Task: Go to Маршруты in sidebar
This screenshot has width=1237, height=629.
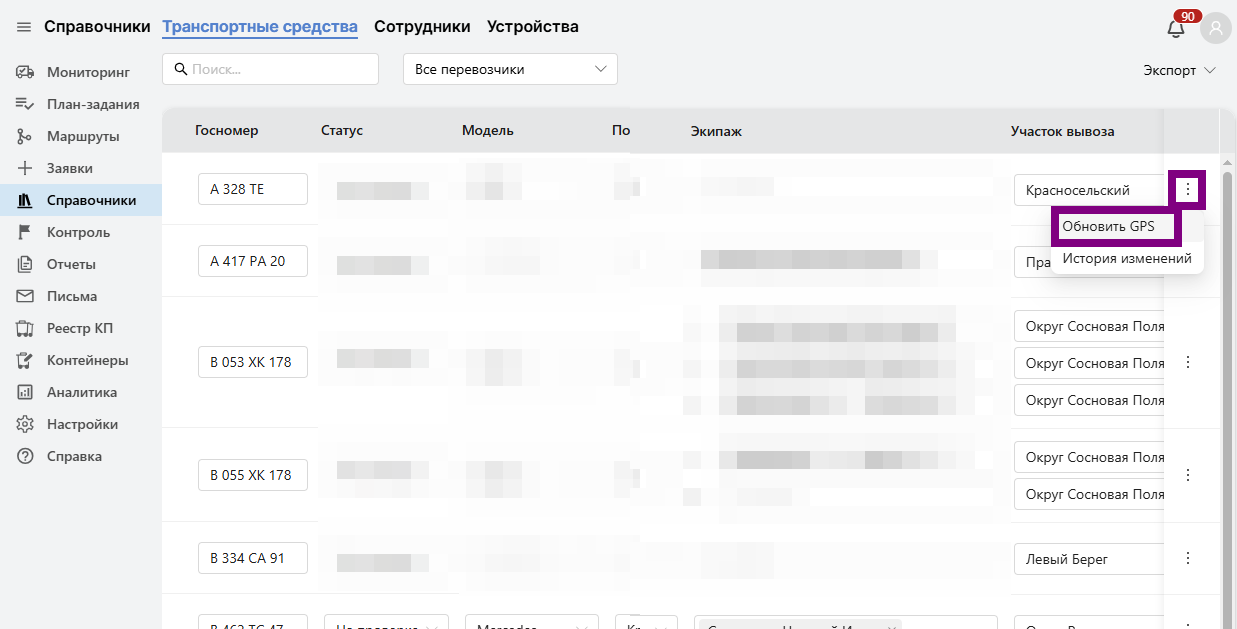Action: pos(83,136)
